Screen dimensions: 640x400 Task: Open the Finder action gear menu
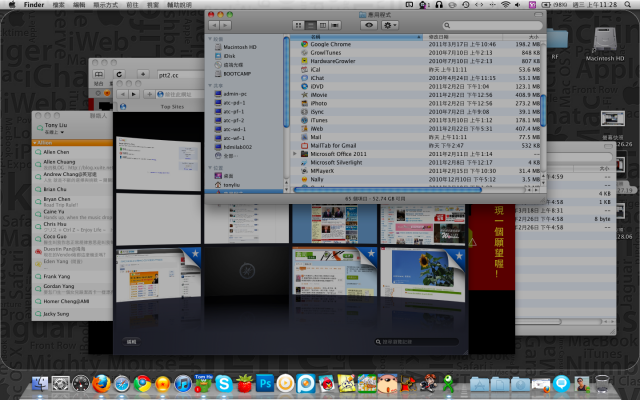[x=389, y=25]
